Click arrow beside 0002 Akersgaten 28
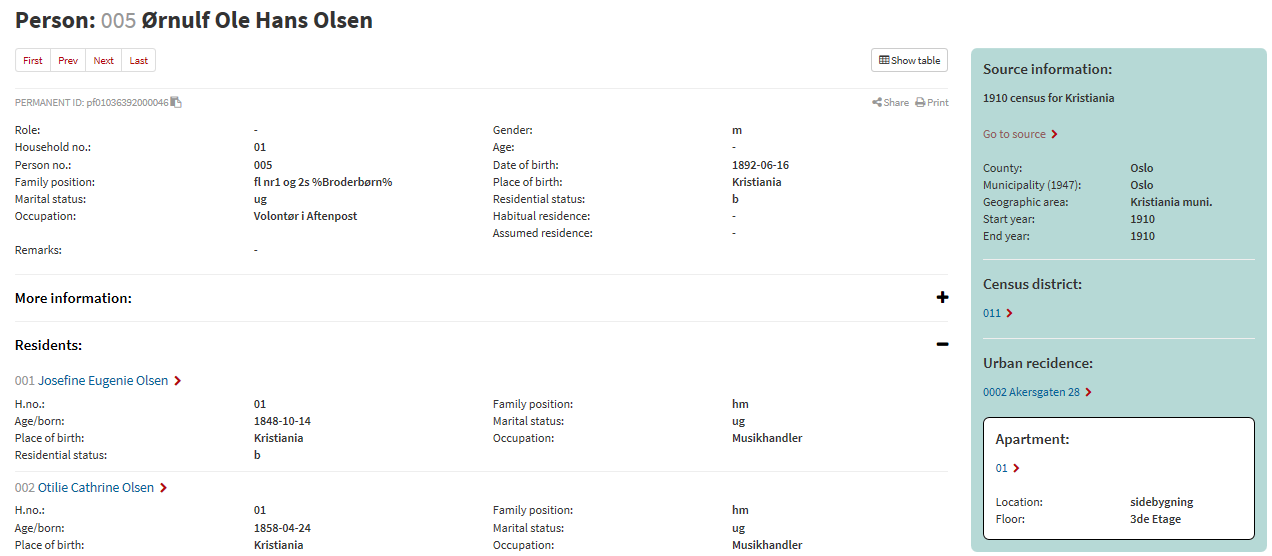Screen dimensions: 1272x556 click(1088, 392)
